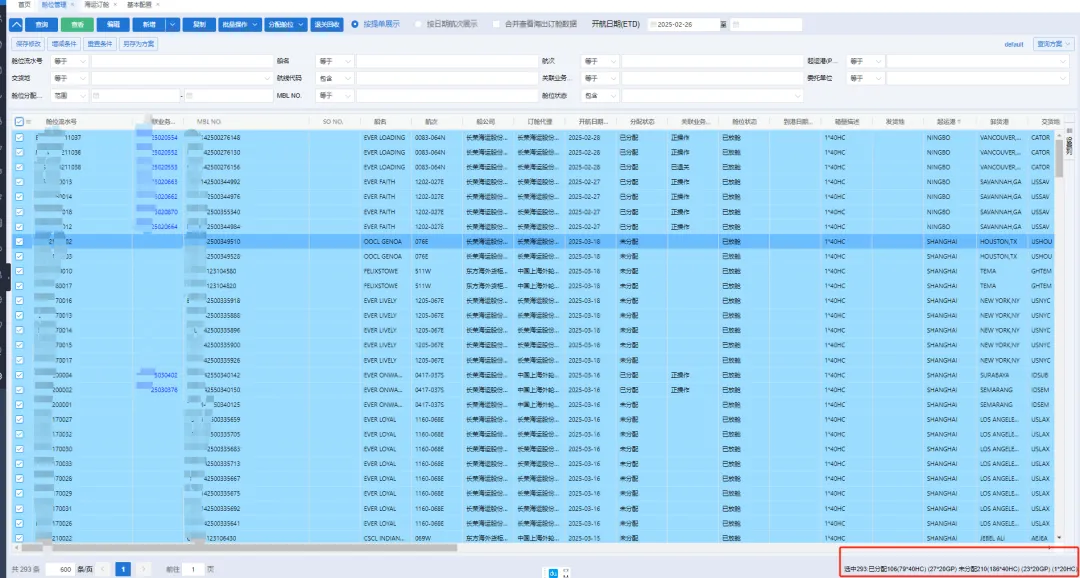Viewport: 1080px width, 578px height.
Task: Close the 舱位管理 tab
Action: pos(72,5)
